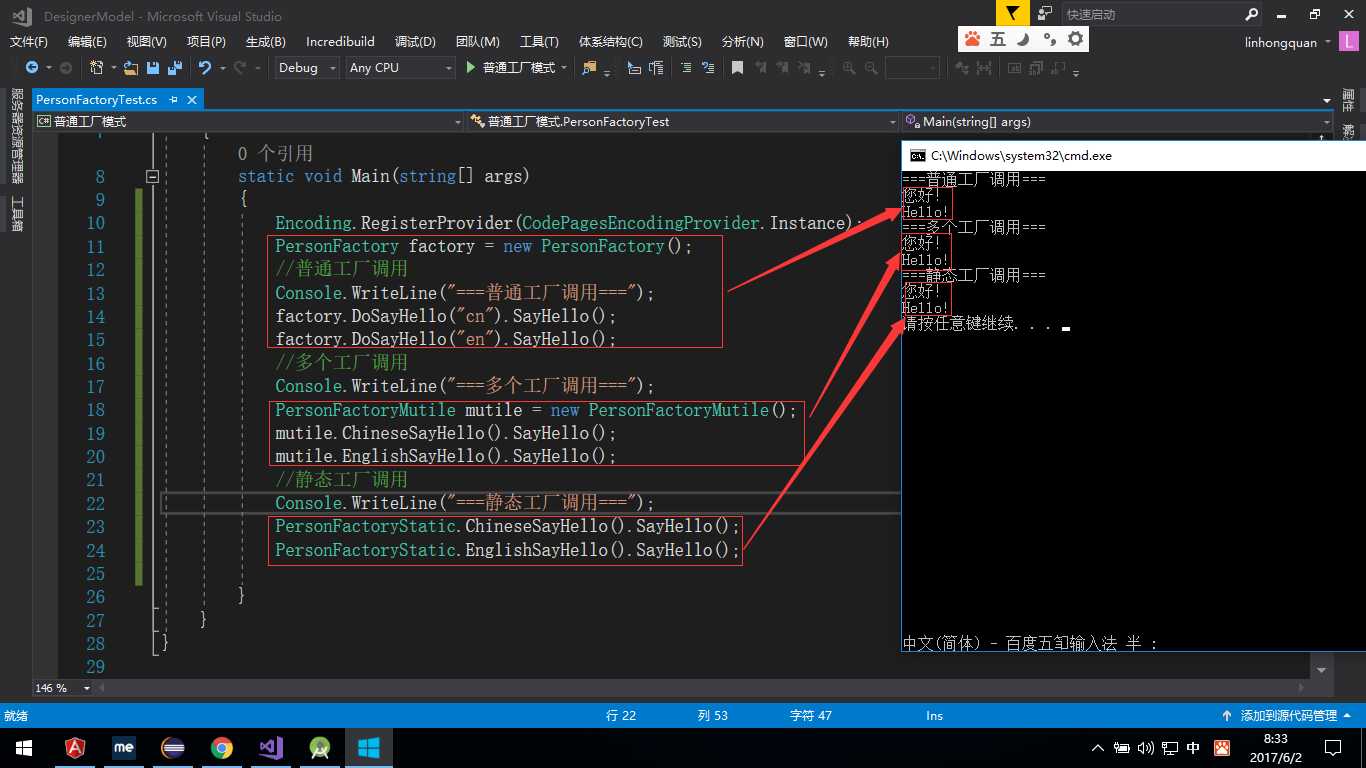The height and width of the screenshot is (768, 1366).
Task: Close the PersonFactoryTest.cs tab
Action: point(192,100)
